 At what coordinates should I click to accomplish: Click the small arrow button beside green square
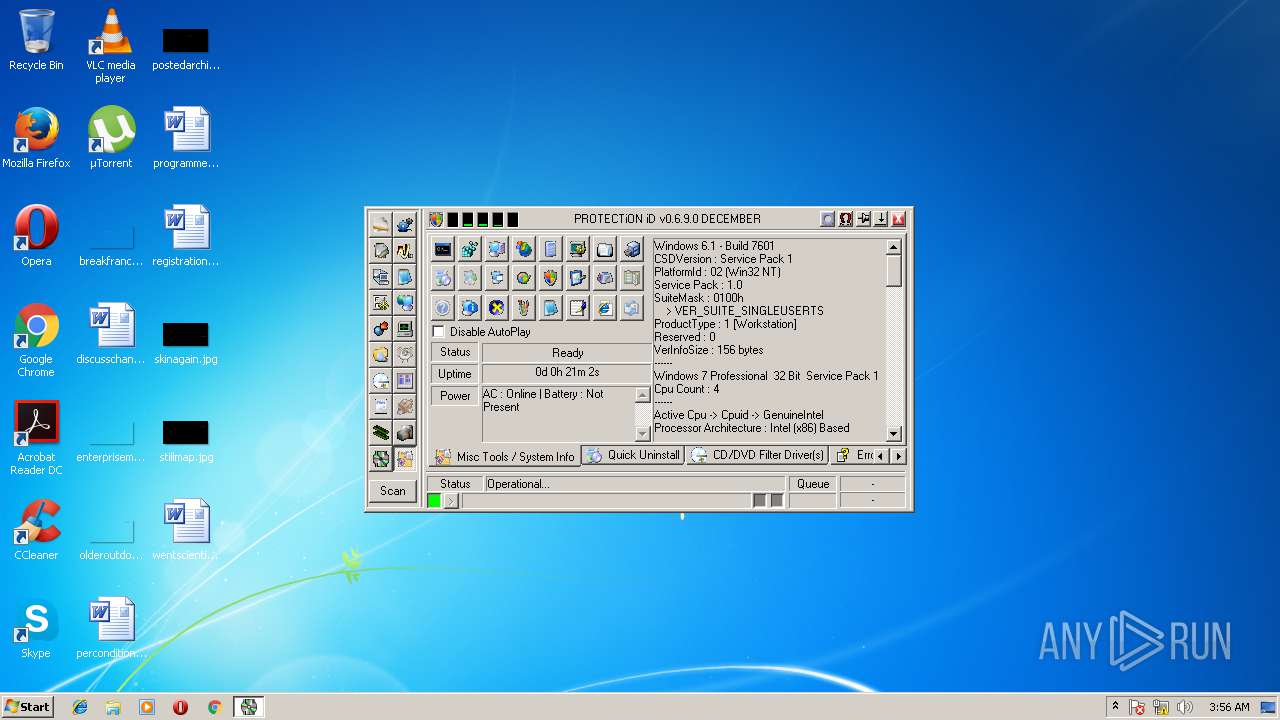coord(451,501)
